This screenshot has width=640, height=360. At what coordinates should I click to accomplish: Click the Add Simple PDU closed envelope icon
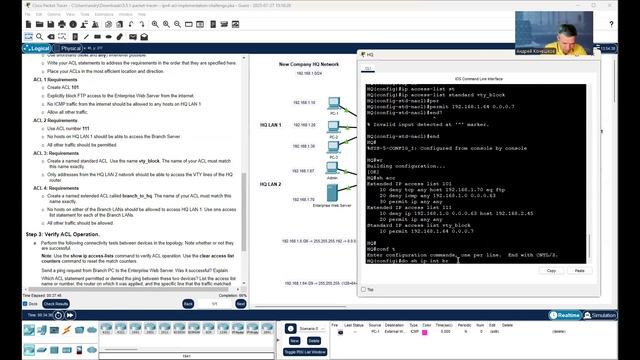click(133, 37)
